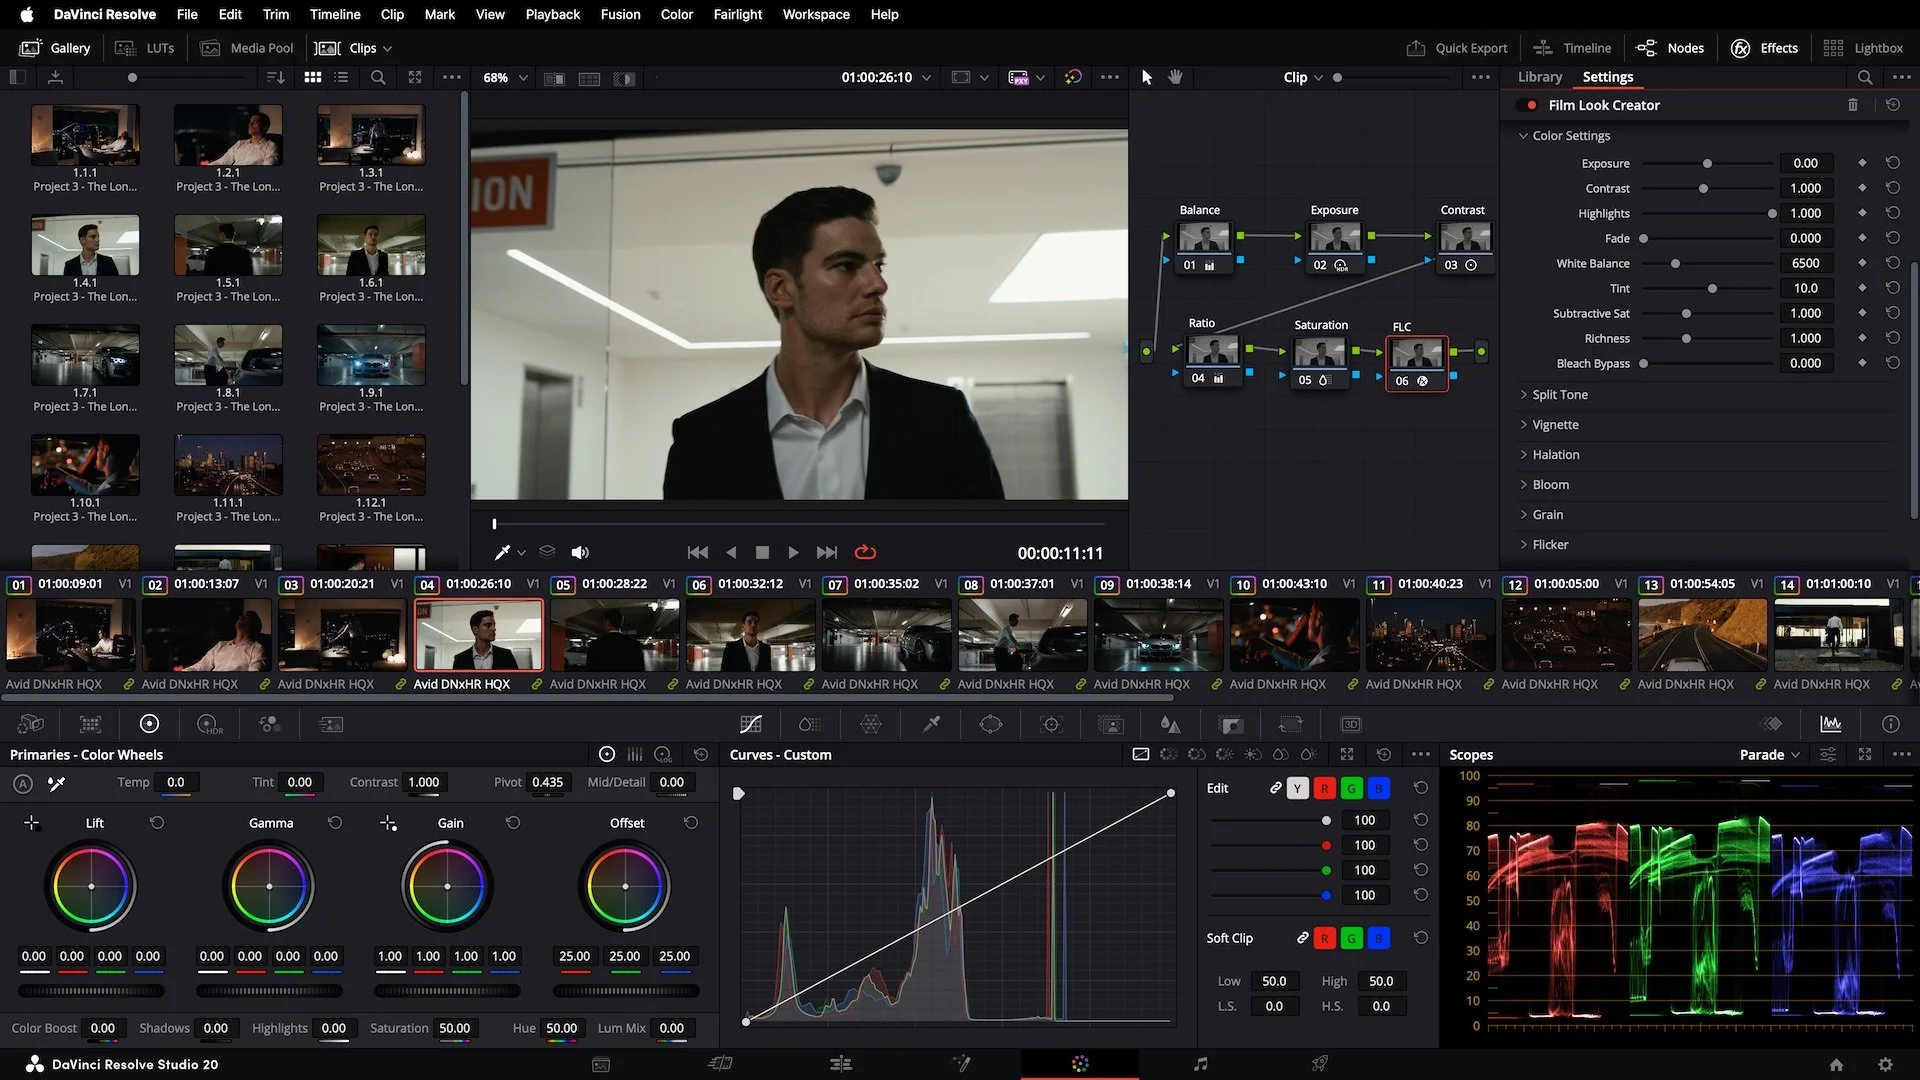Click the qualifier eyedropper palette icon

pyautogui.click(x=931, y=724)
